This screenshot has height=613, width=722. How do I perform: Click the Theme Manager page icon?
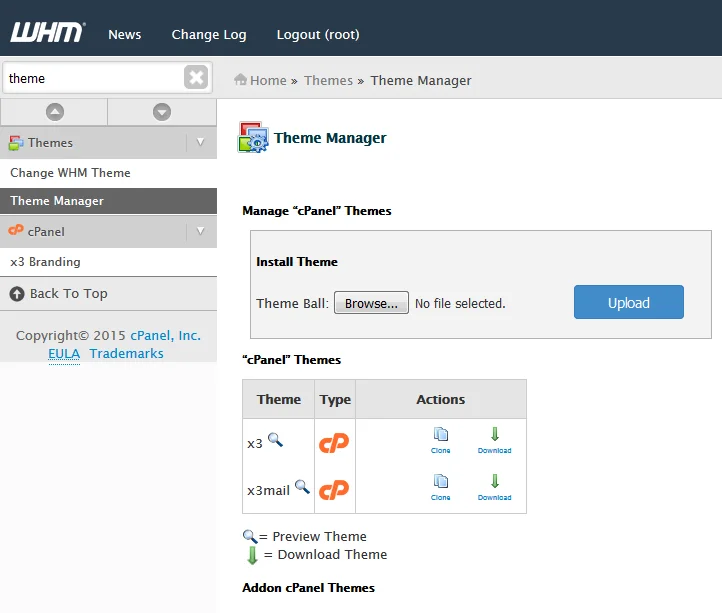click(x=253, y=137)
